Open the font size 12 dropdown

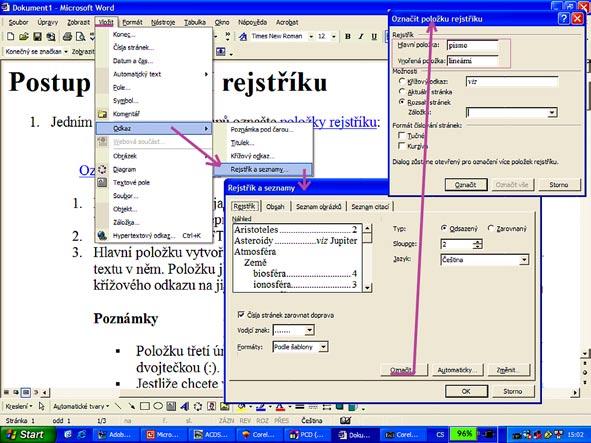334,37
